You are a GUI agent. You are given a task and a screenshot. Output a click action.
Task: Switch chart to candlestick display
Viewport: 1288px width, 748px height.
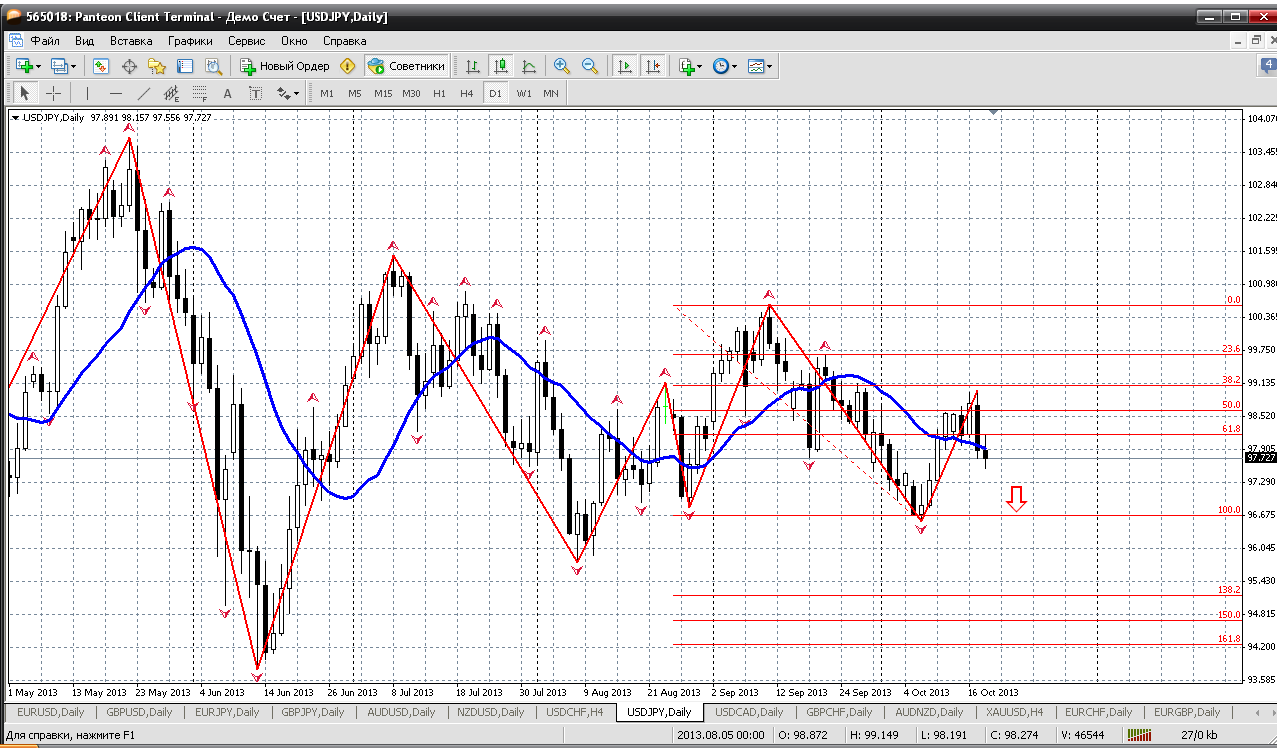[x=500, y=66]
